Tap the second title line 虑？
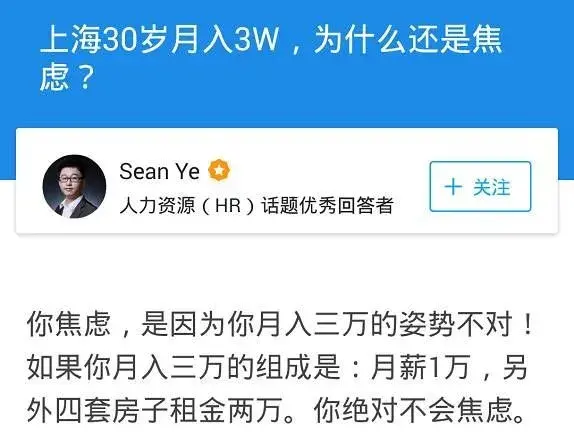The height and width of the screenshot is (447, 574). coord(67,77)
